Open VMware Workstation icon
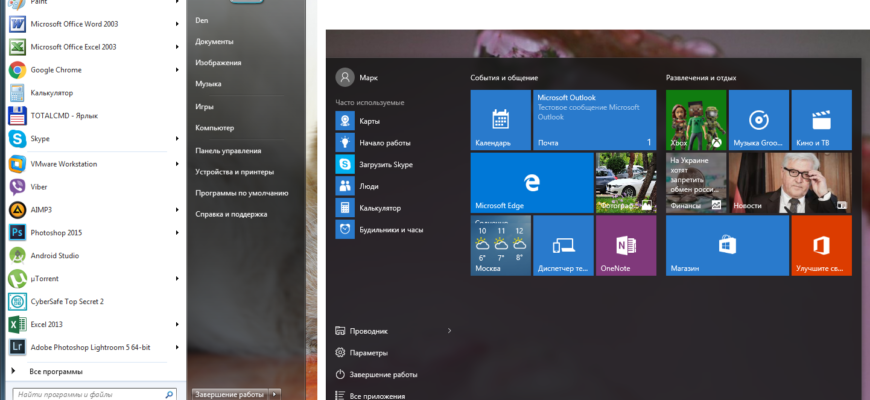This screenshot has width=870, height=400. coord(17,164)
